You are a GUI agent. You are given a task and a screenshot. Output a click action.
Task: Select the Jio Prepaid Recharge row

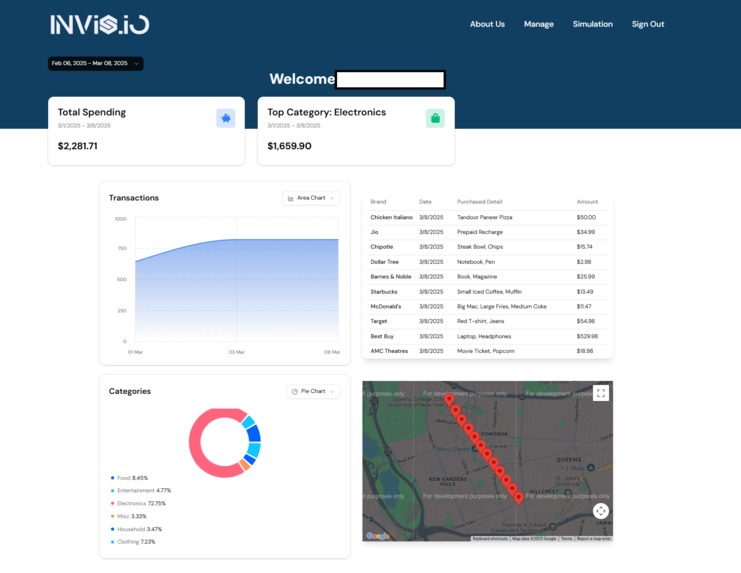[488, 232]
